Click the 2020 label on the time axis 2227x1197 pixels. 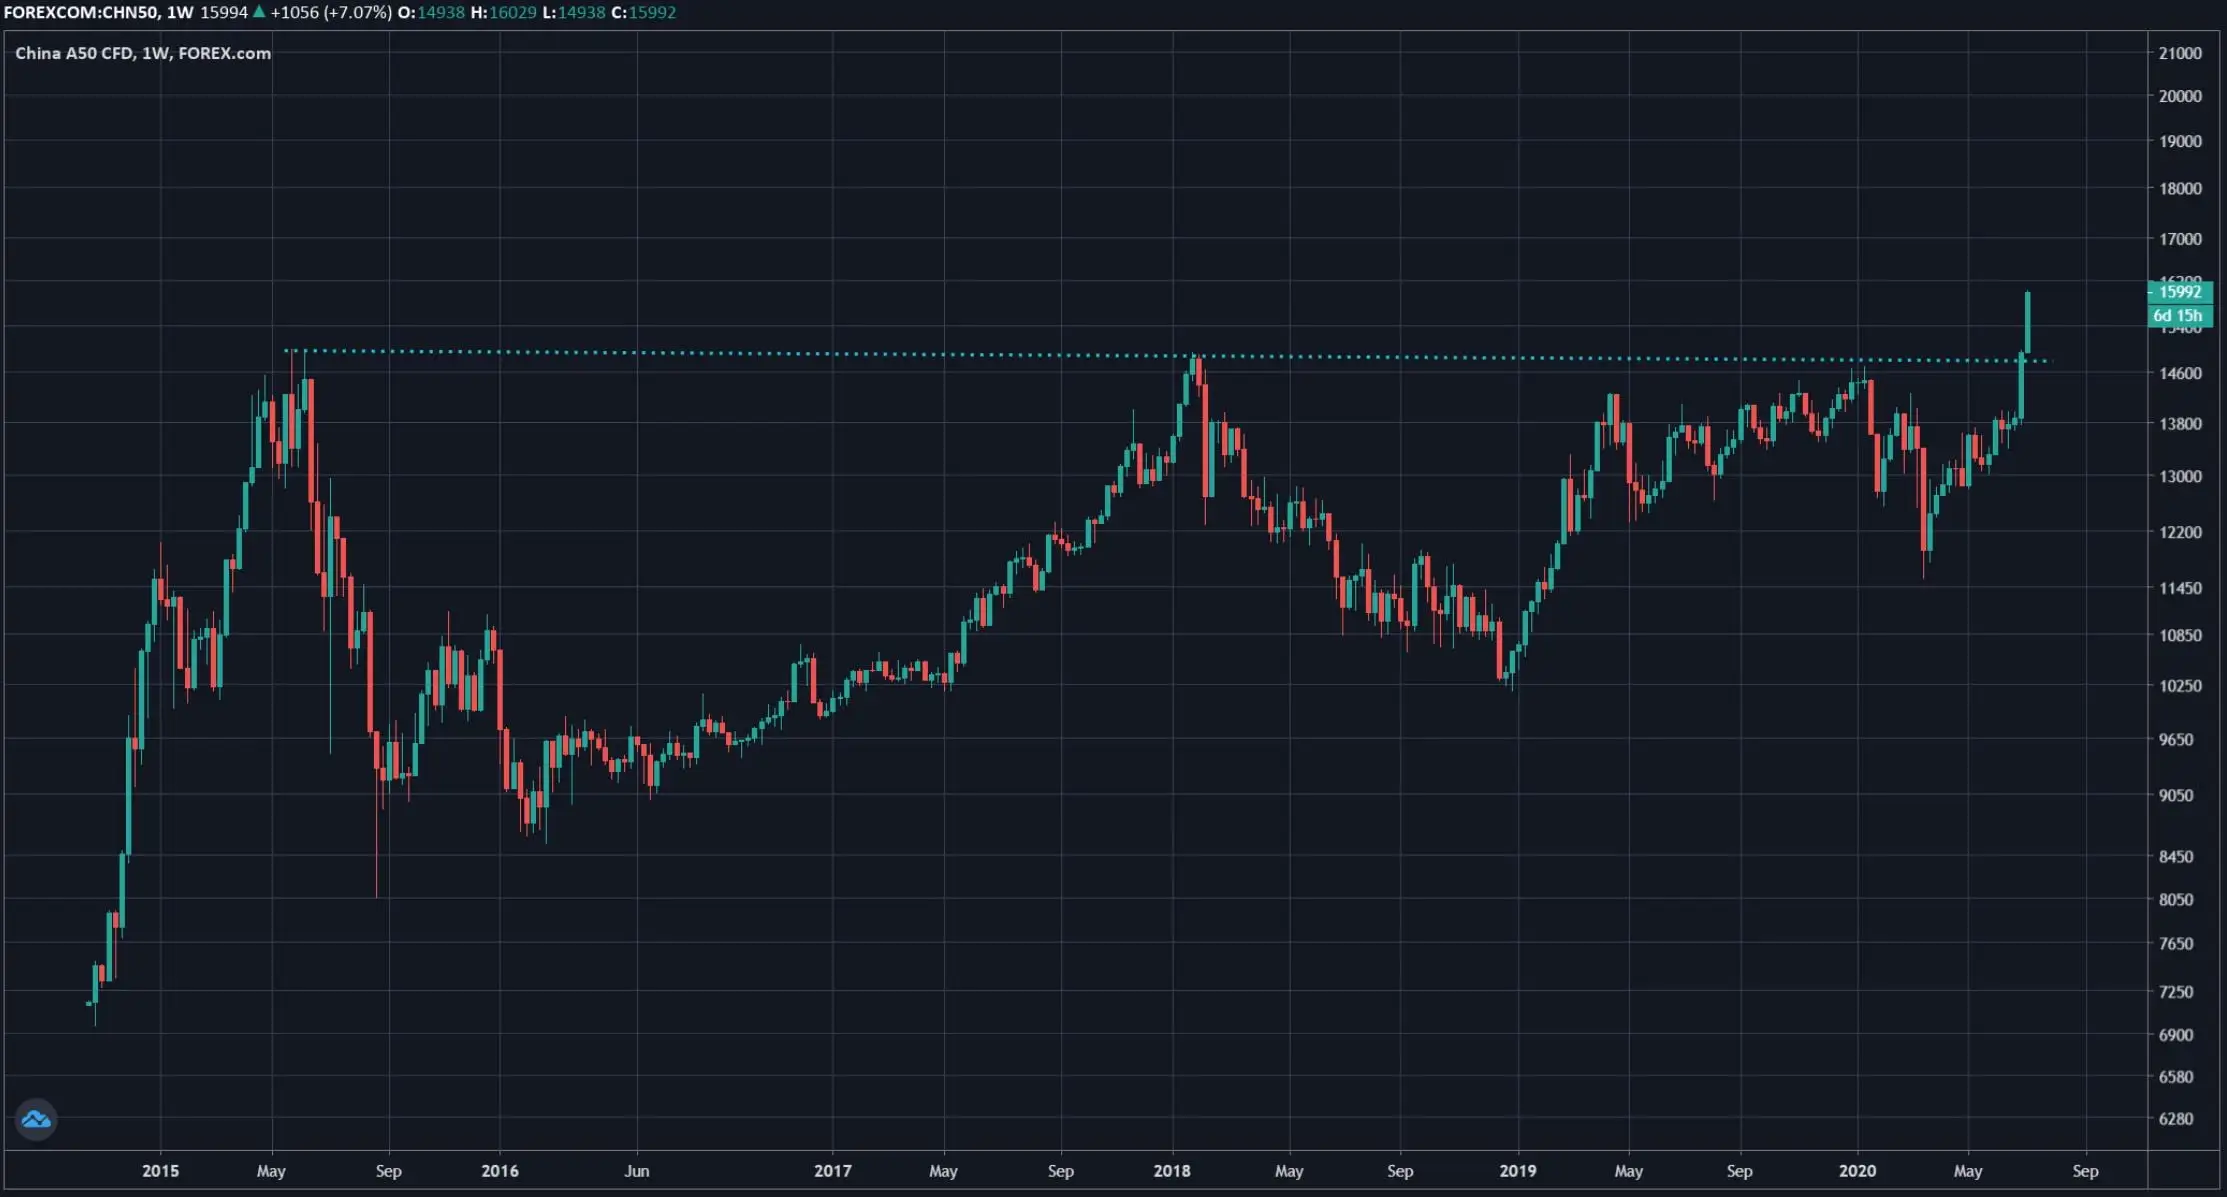coord(1859,1171)
